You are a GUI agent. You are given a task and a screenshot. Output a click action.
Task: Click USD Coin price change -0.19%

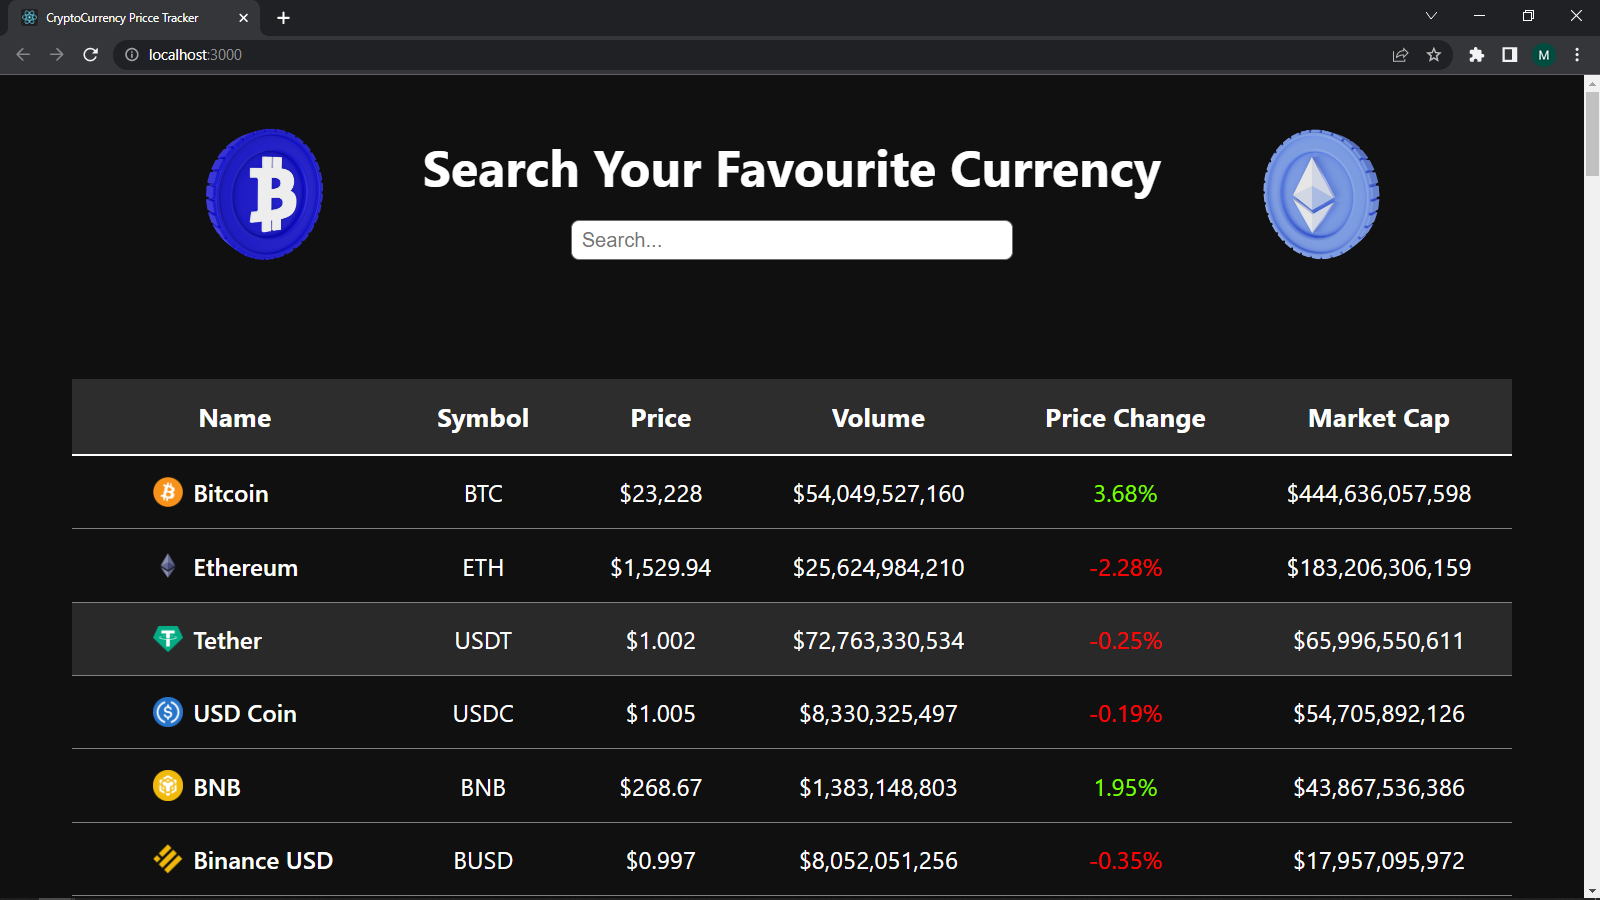click(x=1125, y=714)
